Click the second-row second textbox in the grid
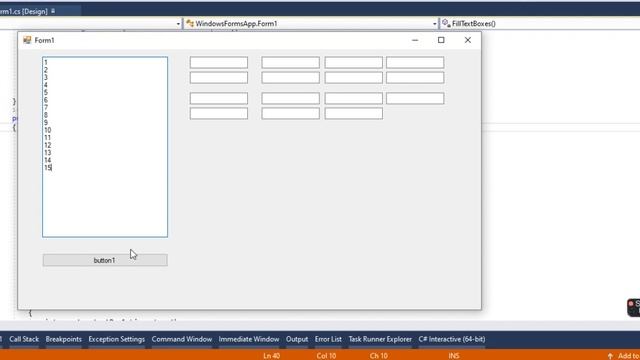 [x=291, y=78]
